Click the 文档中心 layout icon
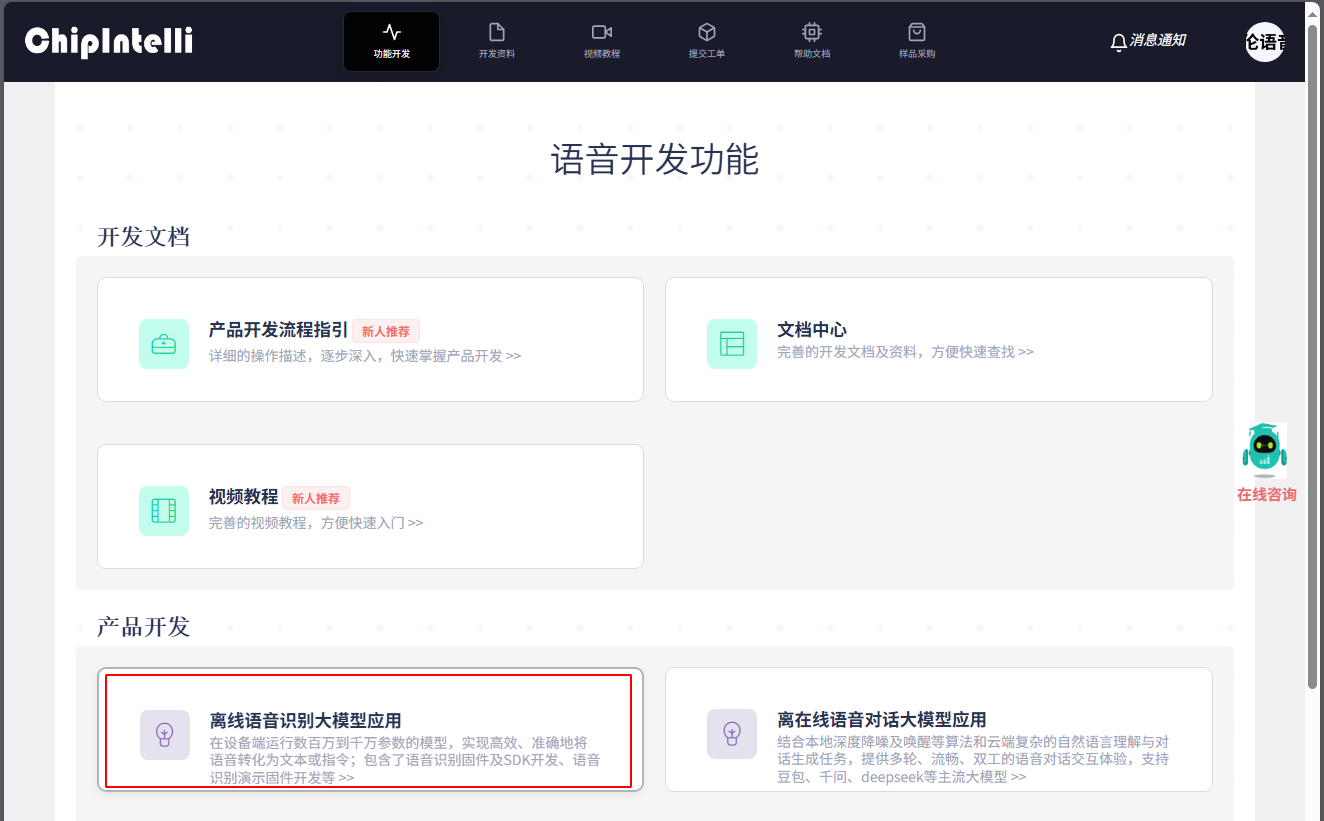 pyautogui.click(x=732, y=344)
